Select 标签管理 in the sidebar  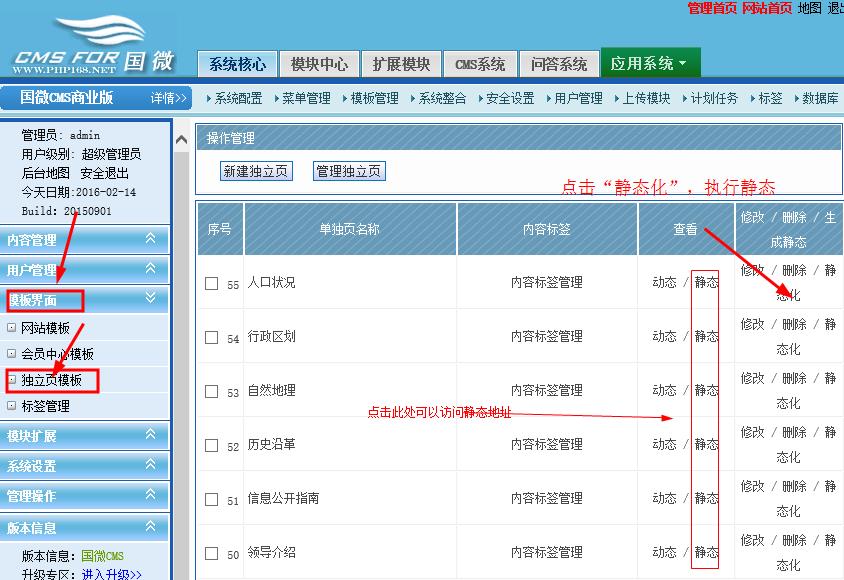(45, 406)
